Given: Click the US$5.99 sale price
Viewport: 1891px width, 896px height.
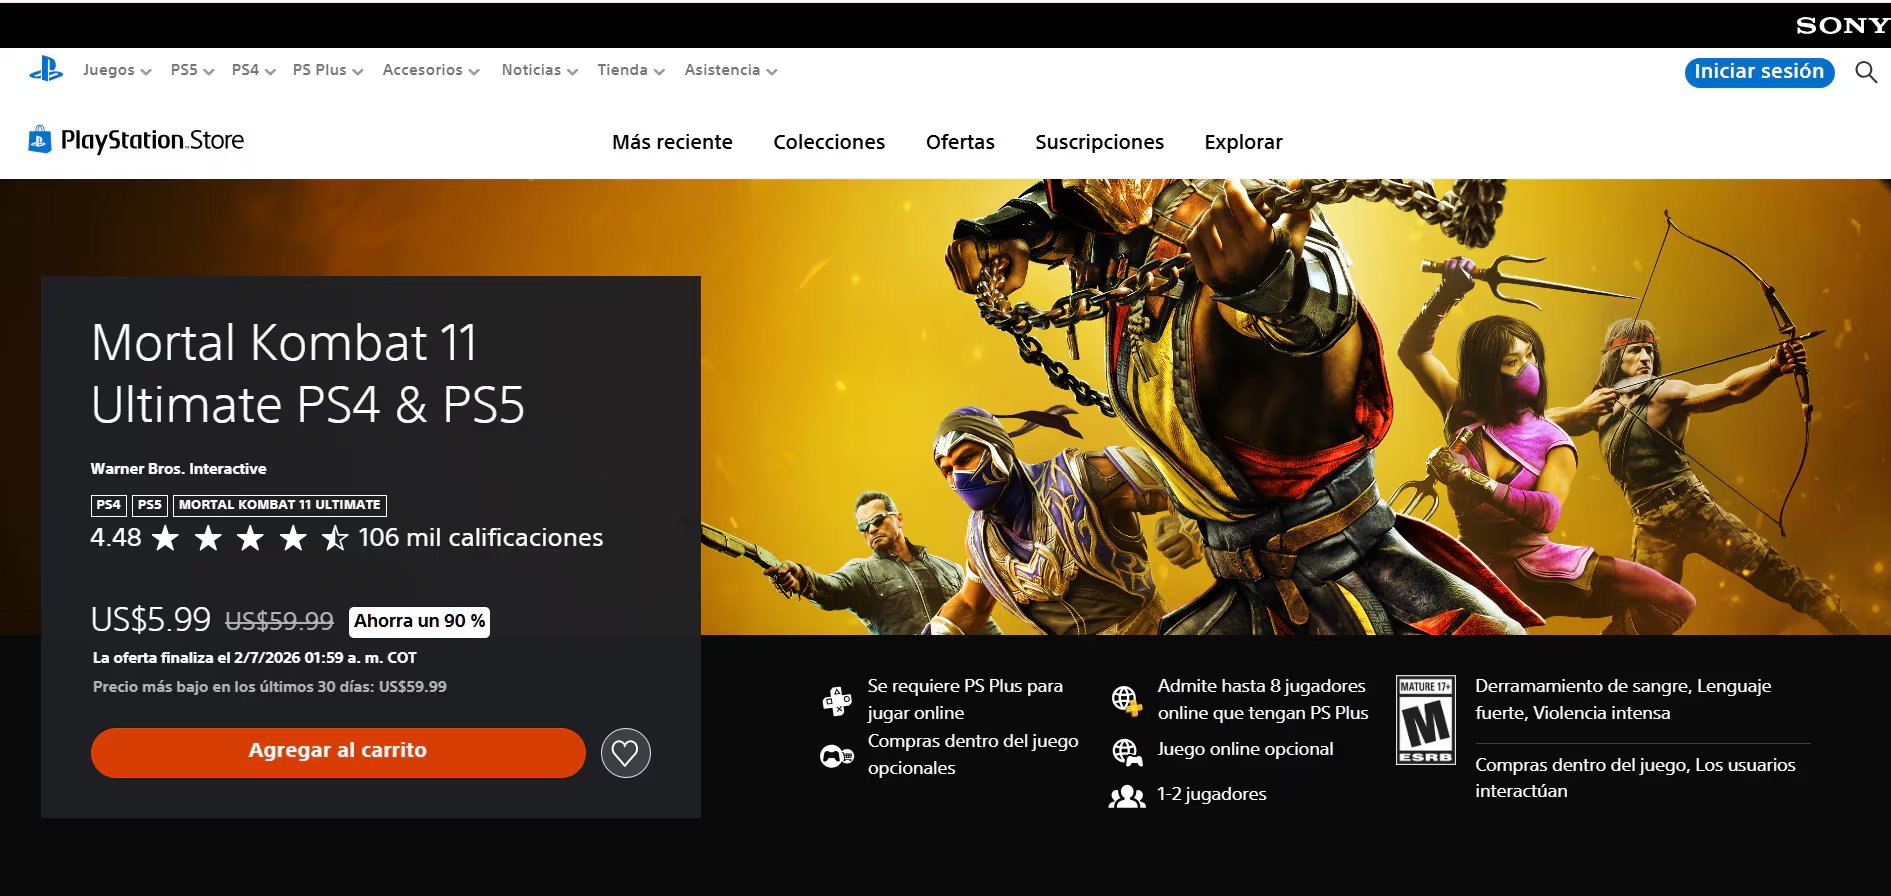Looking at the screenshot, I should pos(151,619).
